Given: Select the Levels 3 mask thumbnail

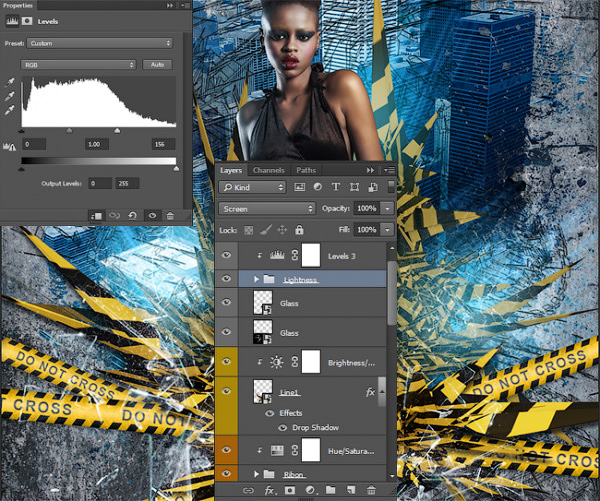Looking at the screenshot, I should [x=311, y=255].
